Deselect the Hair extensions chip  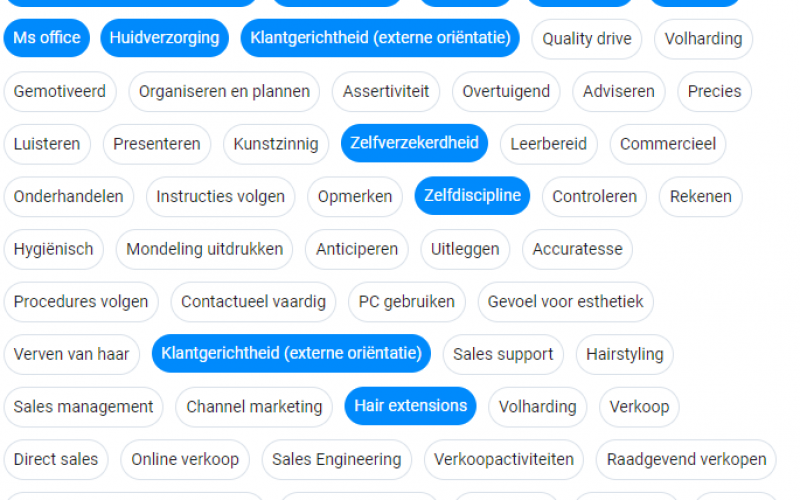[x=410, y=406]
